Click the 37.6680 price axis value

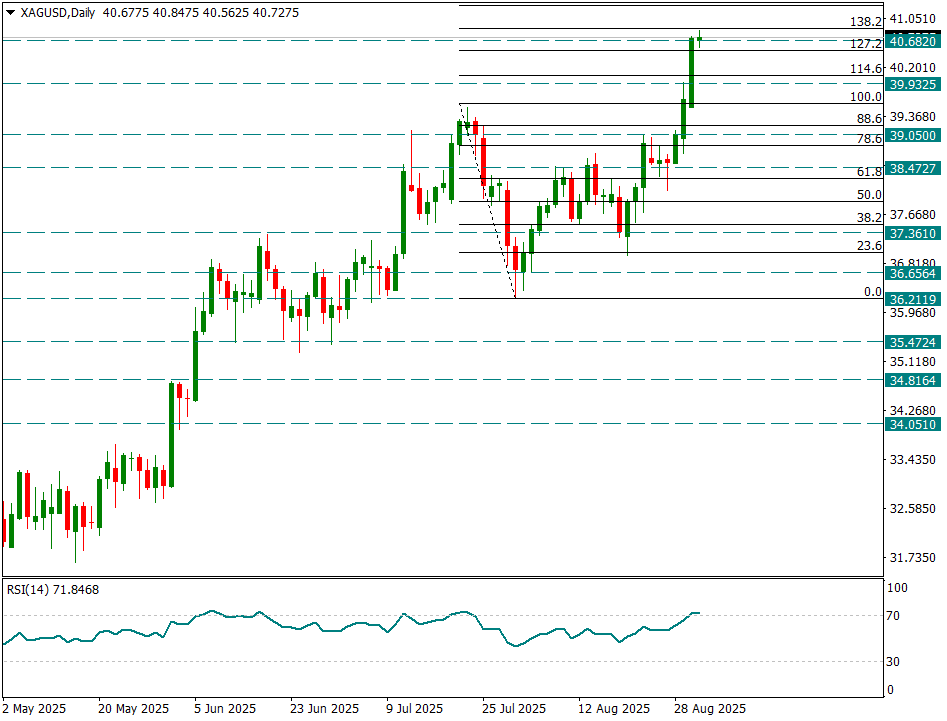(x=913, y=214)
